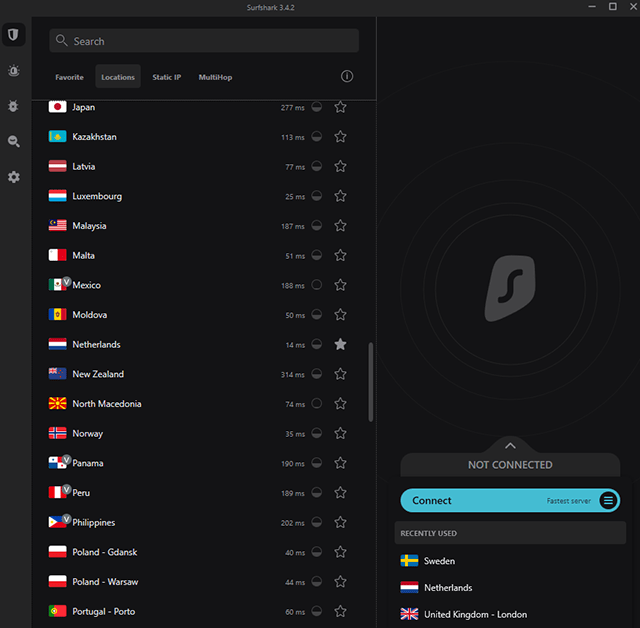Open the Settings gear in sidebar

pos(13,177)
